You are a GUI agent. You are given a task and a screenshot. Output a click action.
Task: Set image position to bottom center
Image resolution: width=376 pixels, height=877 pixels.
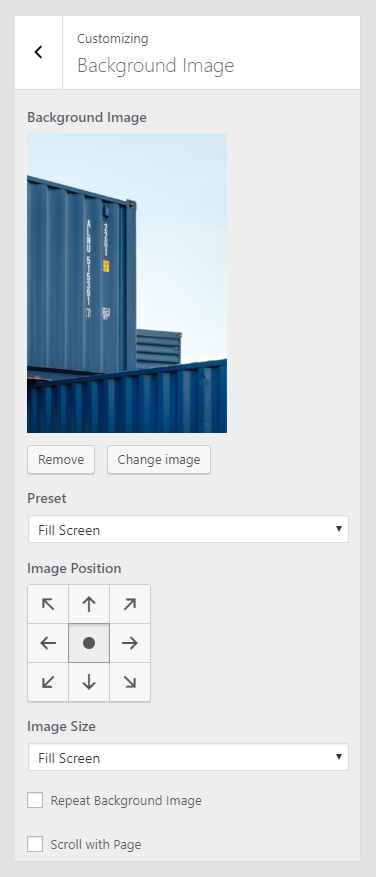(89, 682)
